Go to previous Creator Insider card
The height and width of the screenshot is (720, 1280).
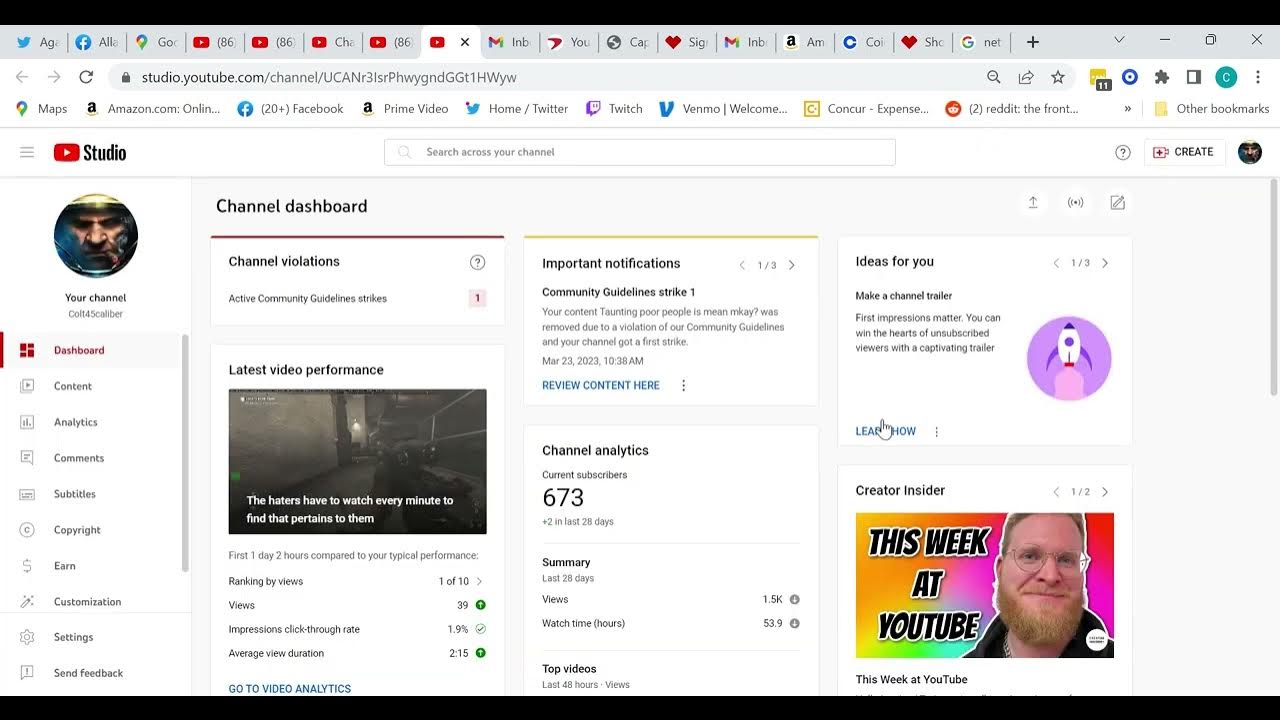1056,492
